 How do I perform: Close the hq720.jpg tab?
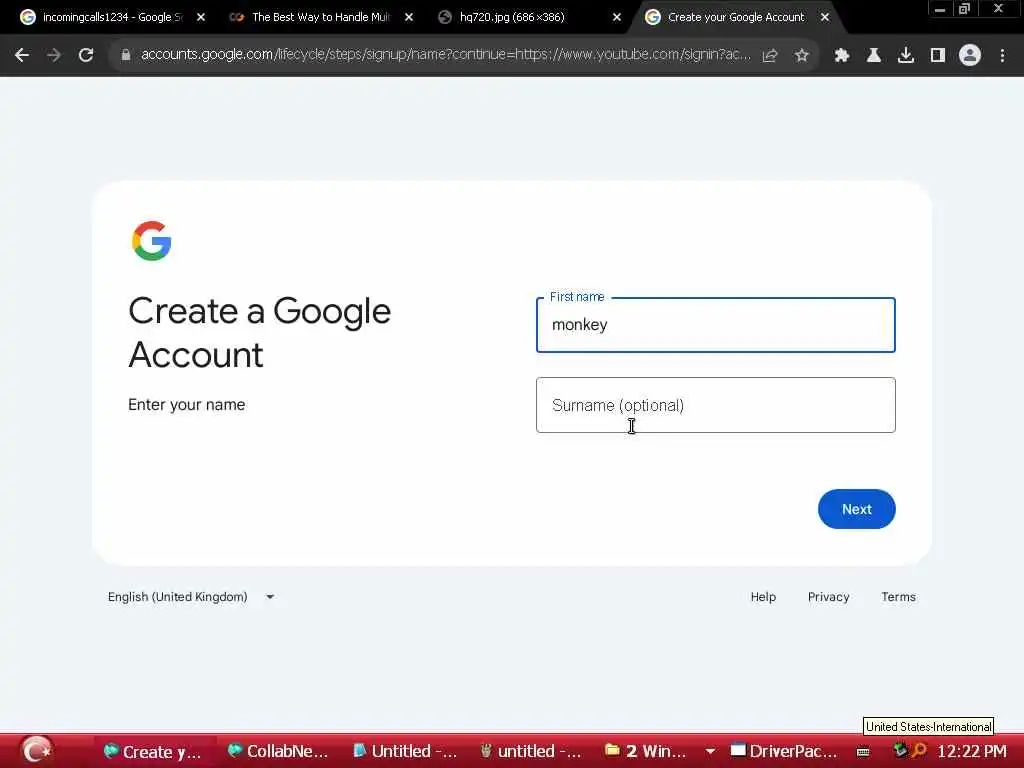coord(616,17)
